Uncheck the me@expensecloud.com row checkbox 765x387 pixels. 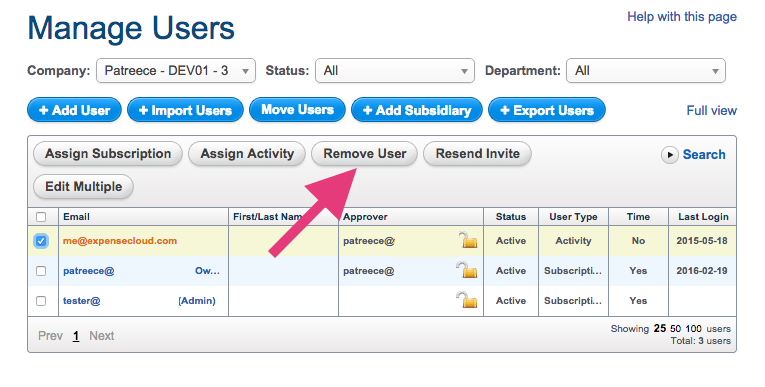pos(41,241)
